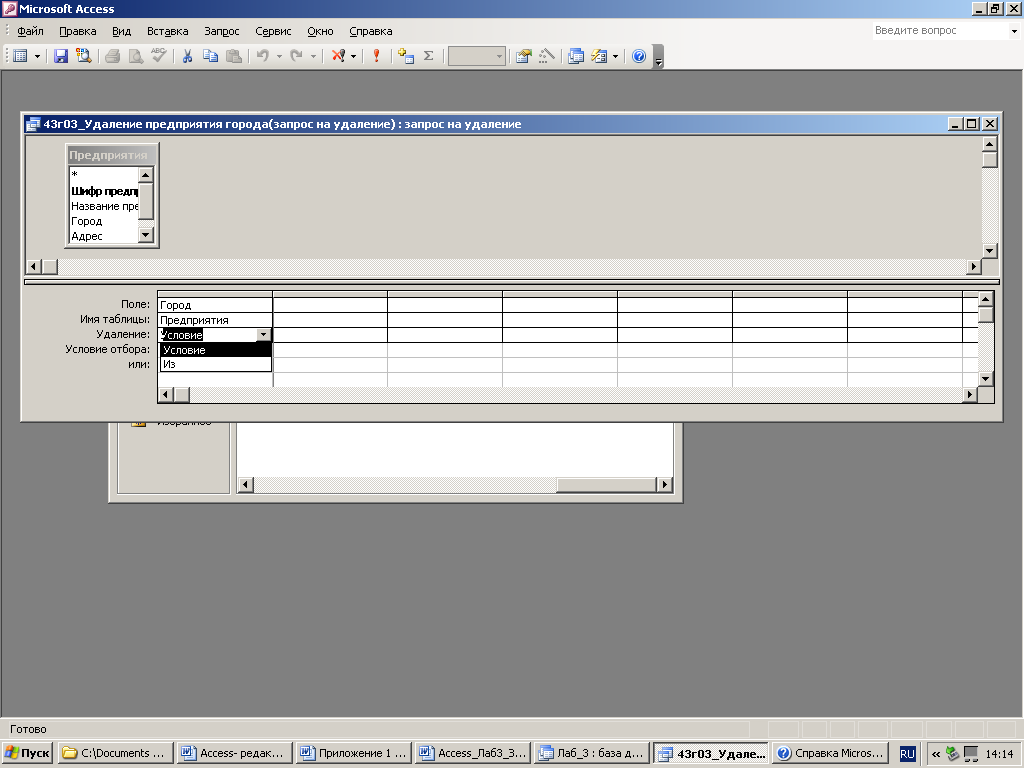Open the Top Values combo box in toolbar

(x=477, y=56)
